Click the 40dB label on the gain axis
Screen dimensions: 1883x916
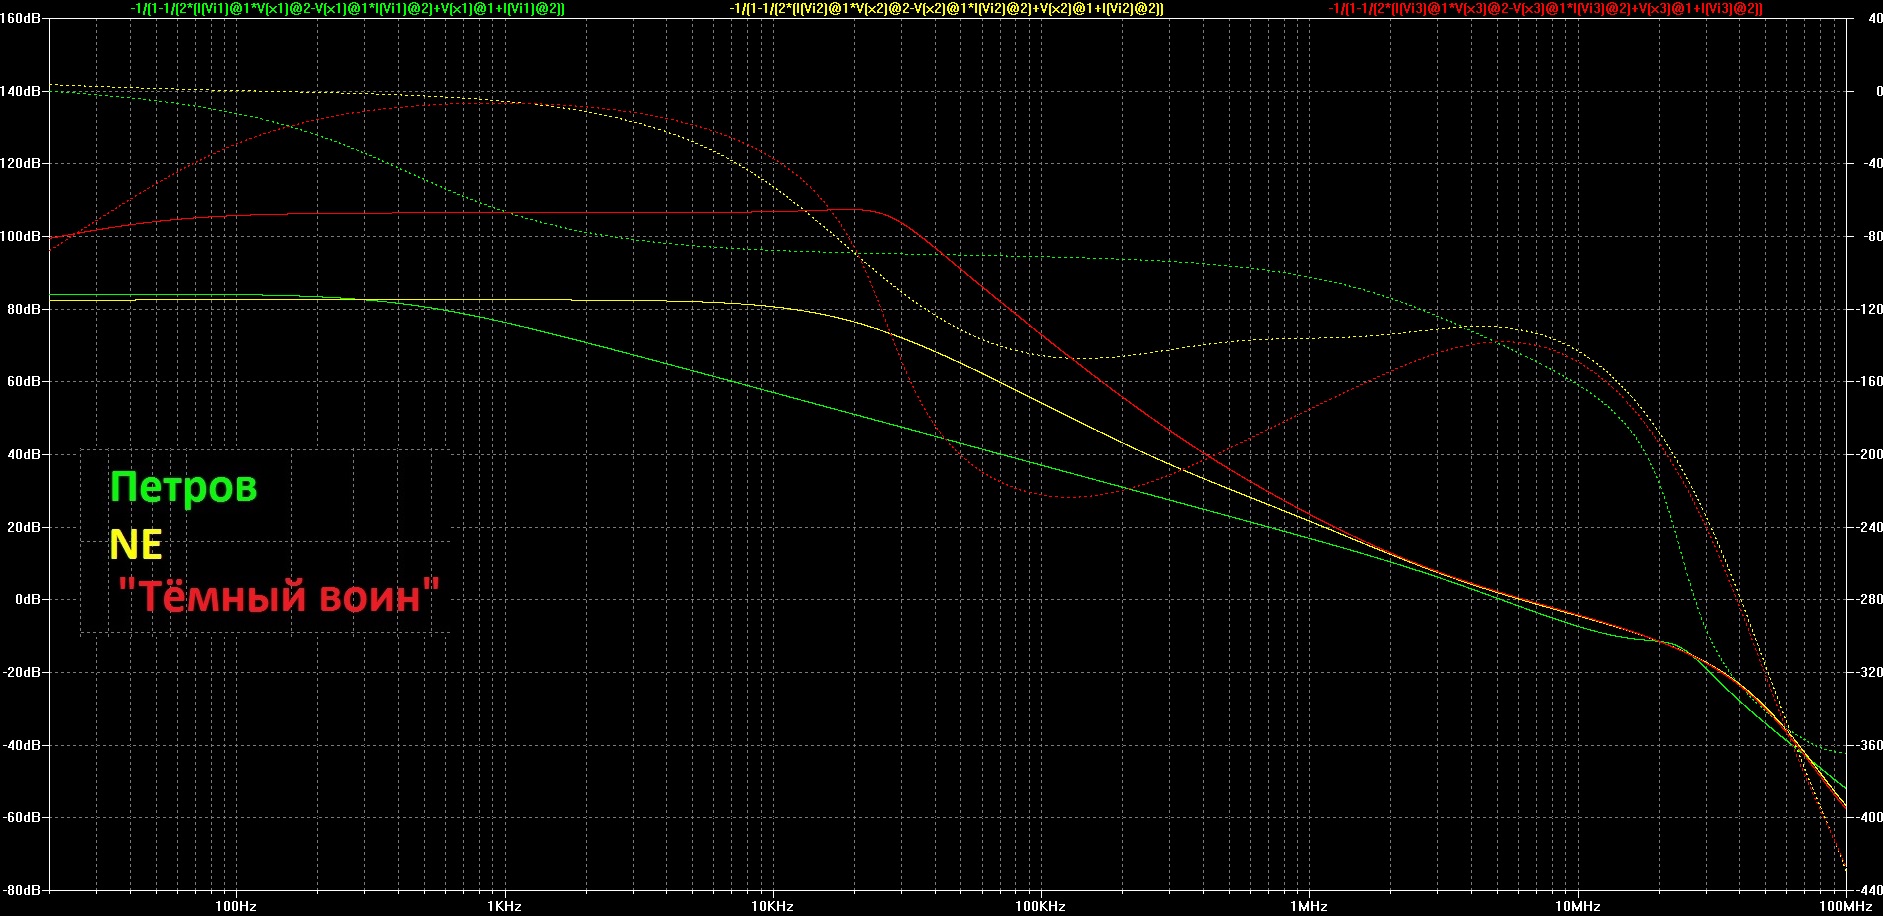[24, 454]
